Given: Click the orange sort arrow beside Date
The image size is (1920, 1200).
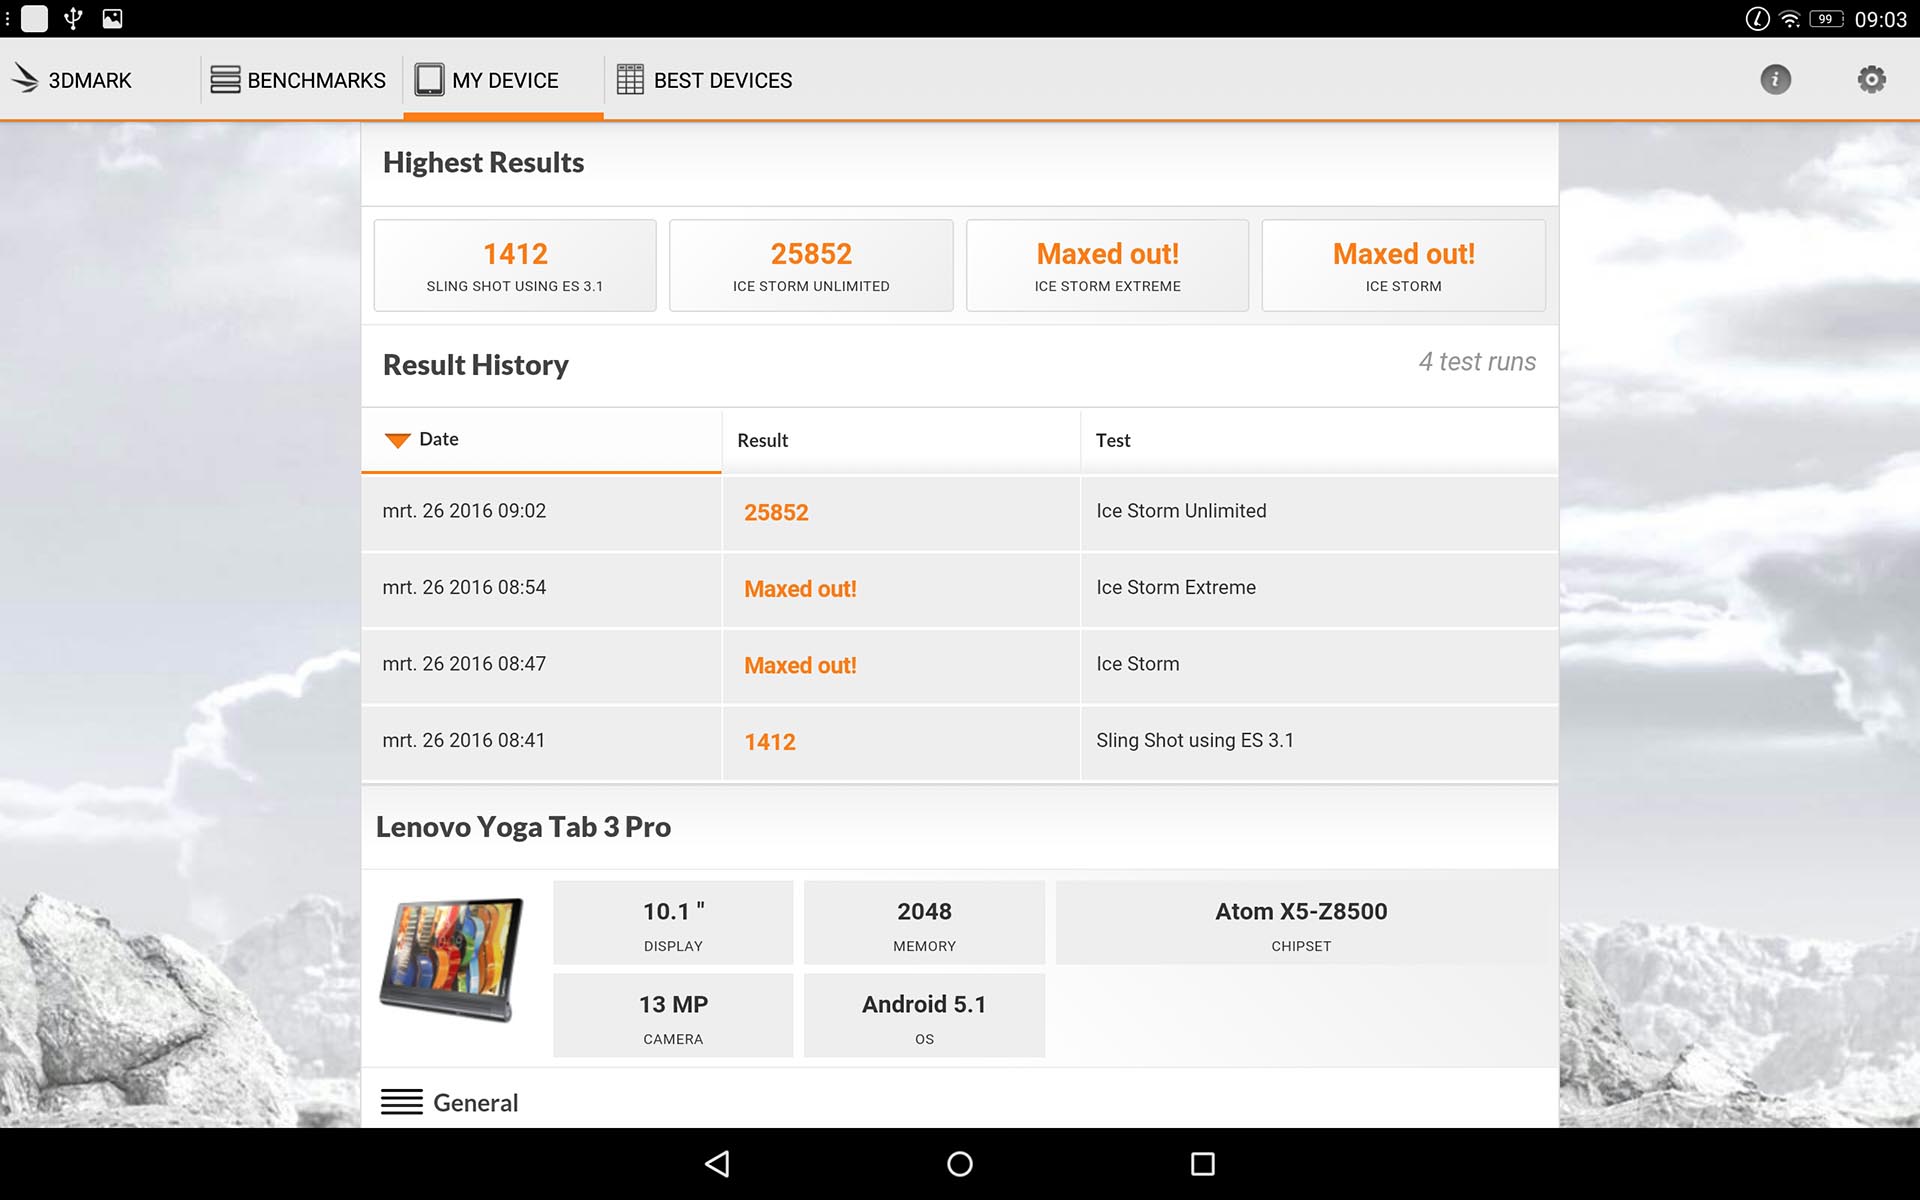Looking at the screenshot, I should pos(397,440).
